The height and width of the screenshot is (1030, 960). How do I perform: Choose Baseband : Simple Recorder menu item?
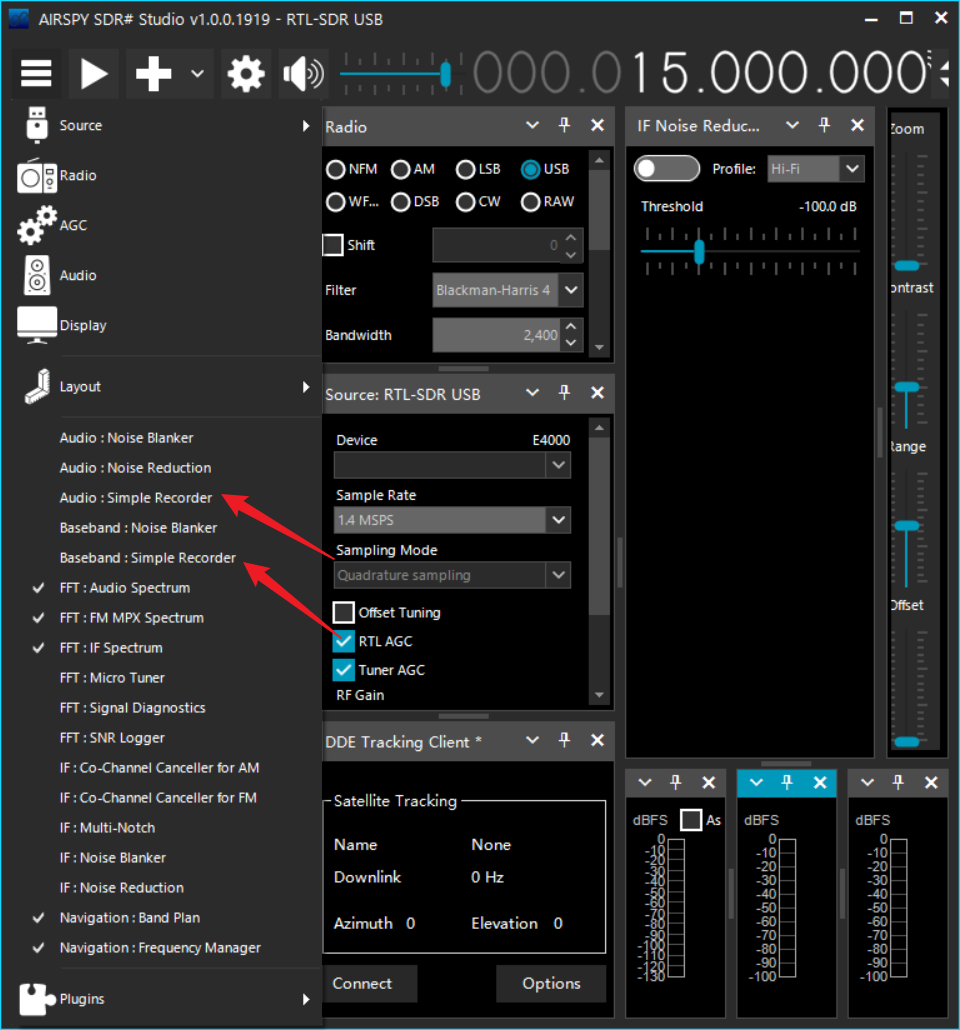click(x=148, y=558)
